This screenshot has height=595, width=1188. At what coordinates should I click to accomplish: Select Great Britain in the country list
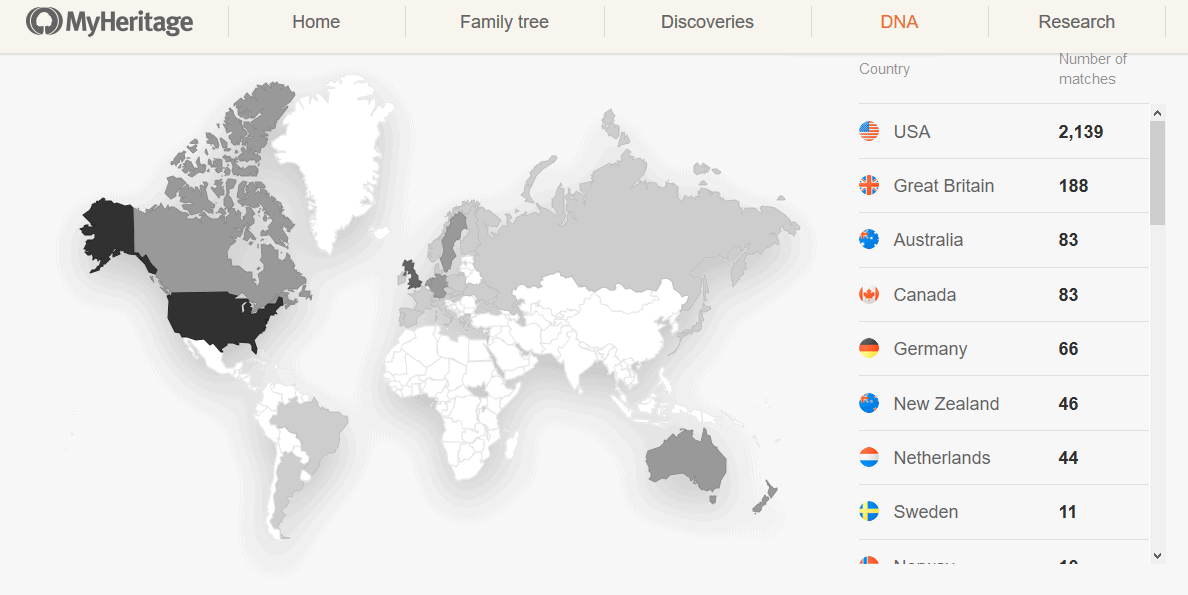[x=943, y=186]
